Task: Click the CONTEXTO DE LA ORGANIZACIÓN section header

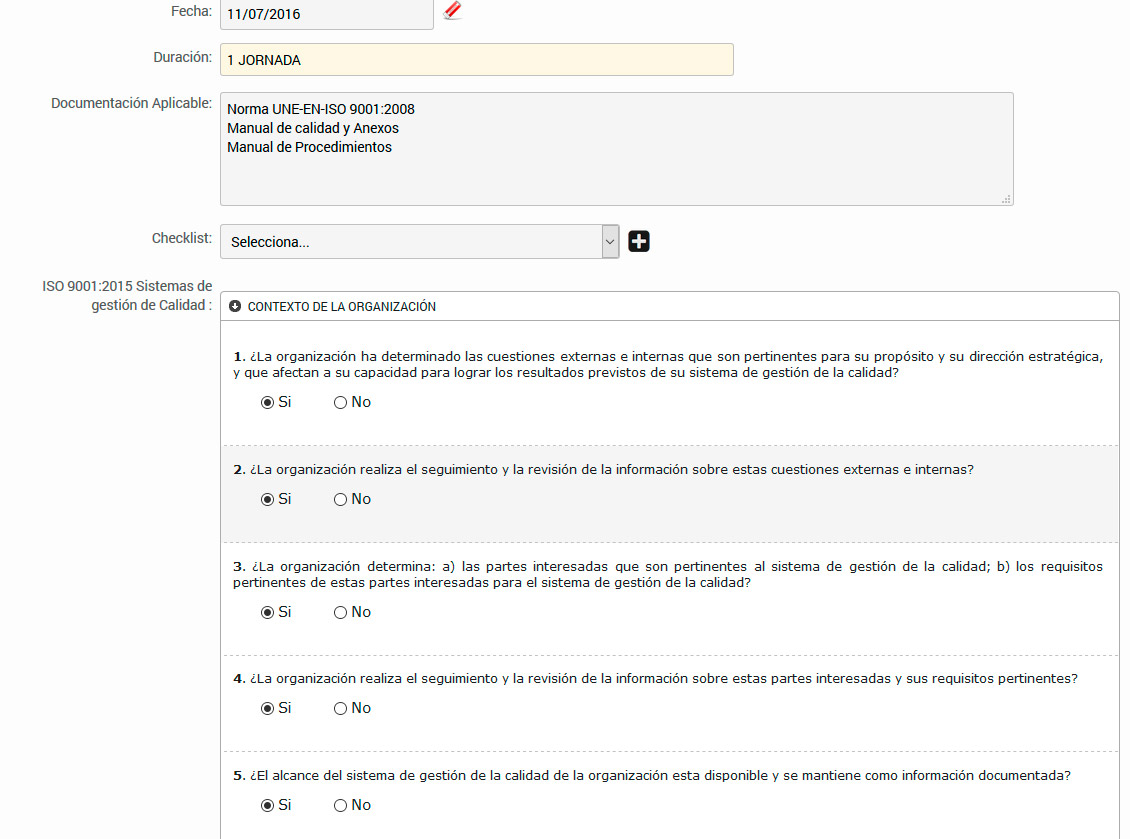Action: pyautogui.click(x=669, y=306)
